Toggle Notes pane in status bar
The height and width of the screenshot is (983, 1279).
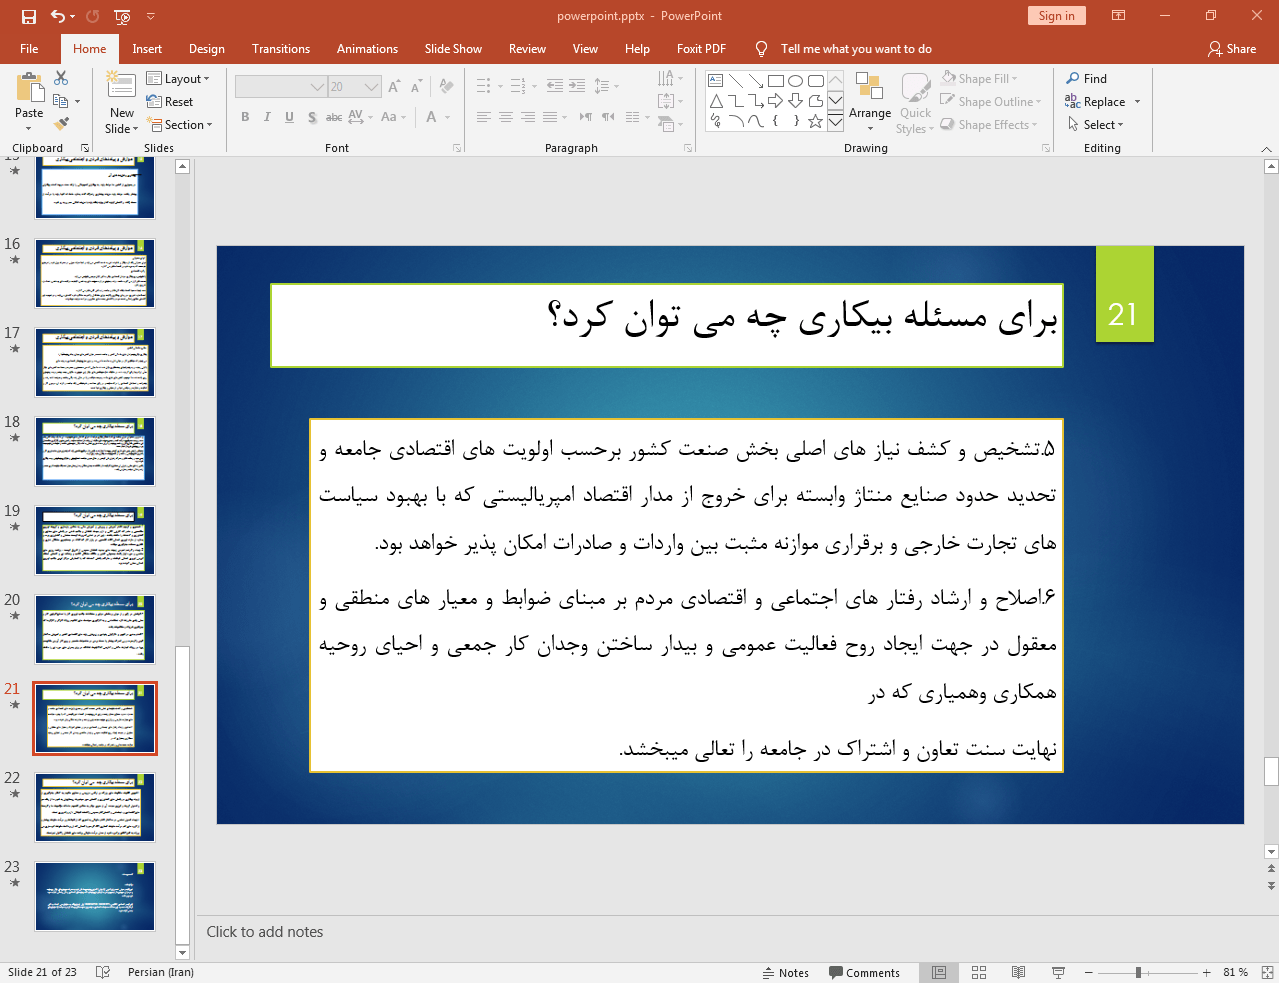coord(786,972)
